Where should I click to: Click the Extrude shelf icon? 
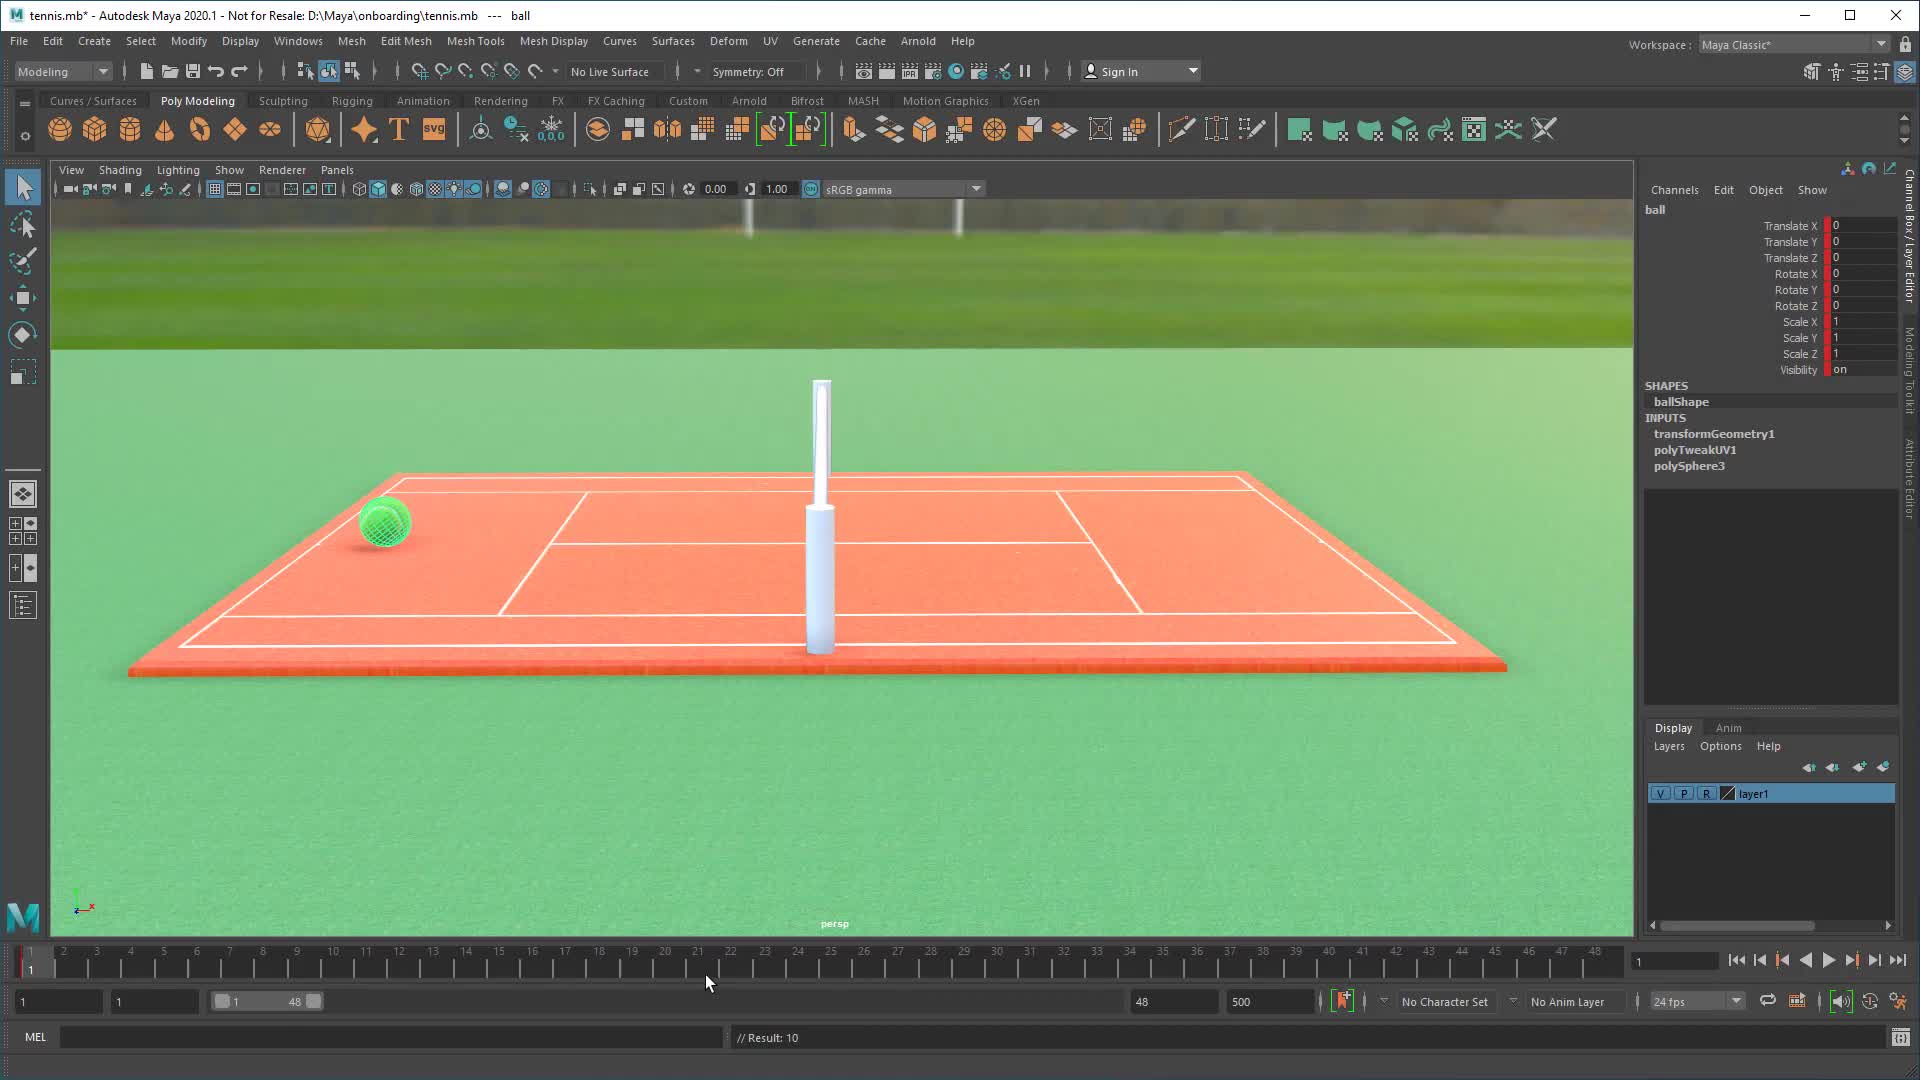point(854,130)
